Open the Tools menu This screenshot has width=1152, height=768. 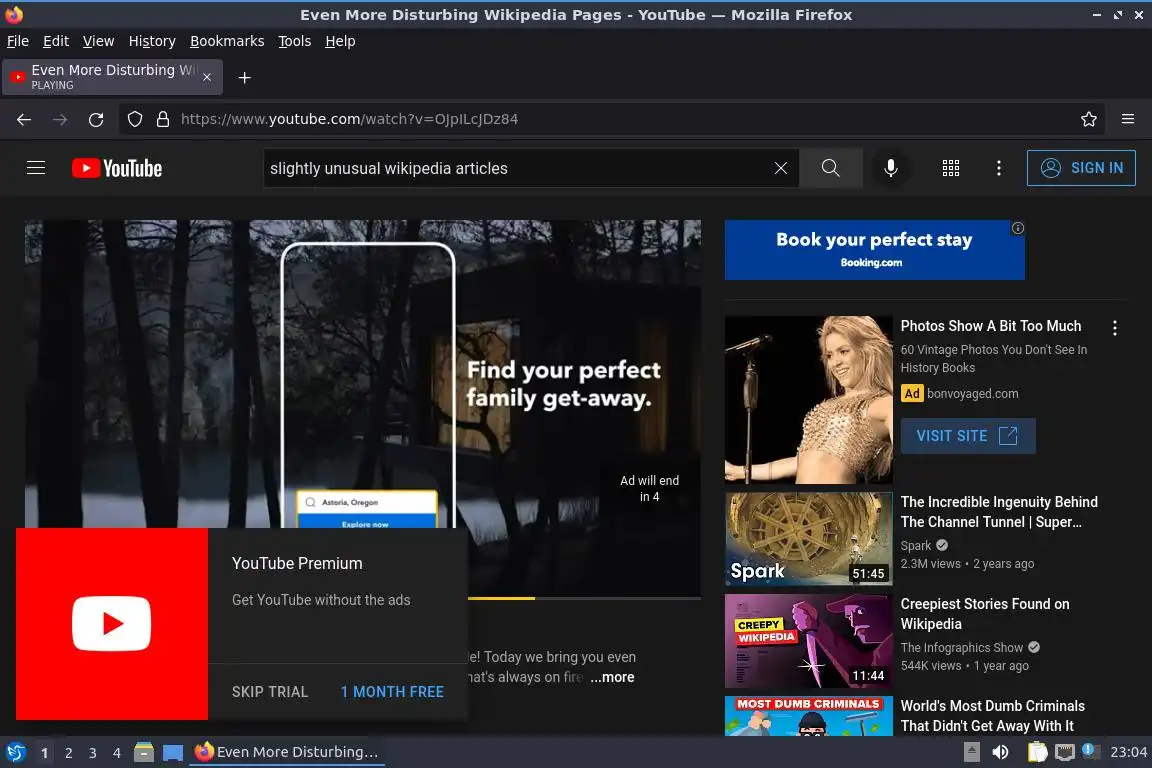[295, 41]
